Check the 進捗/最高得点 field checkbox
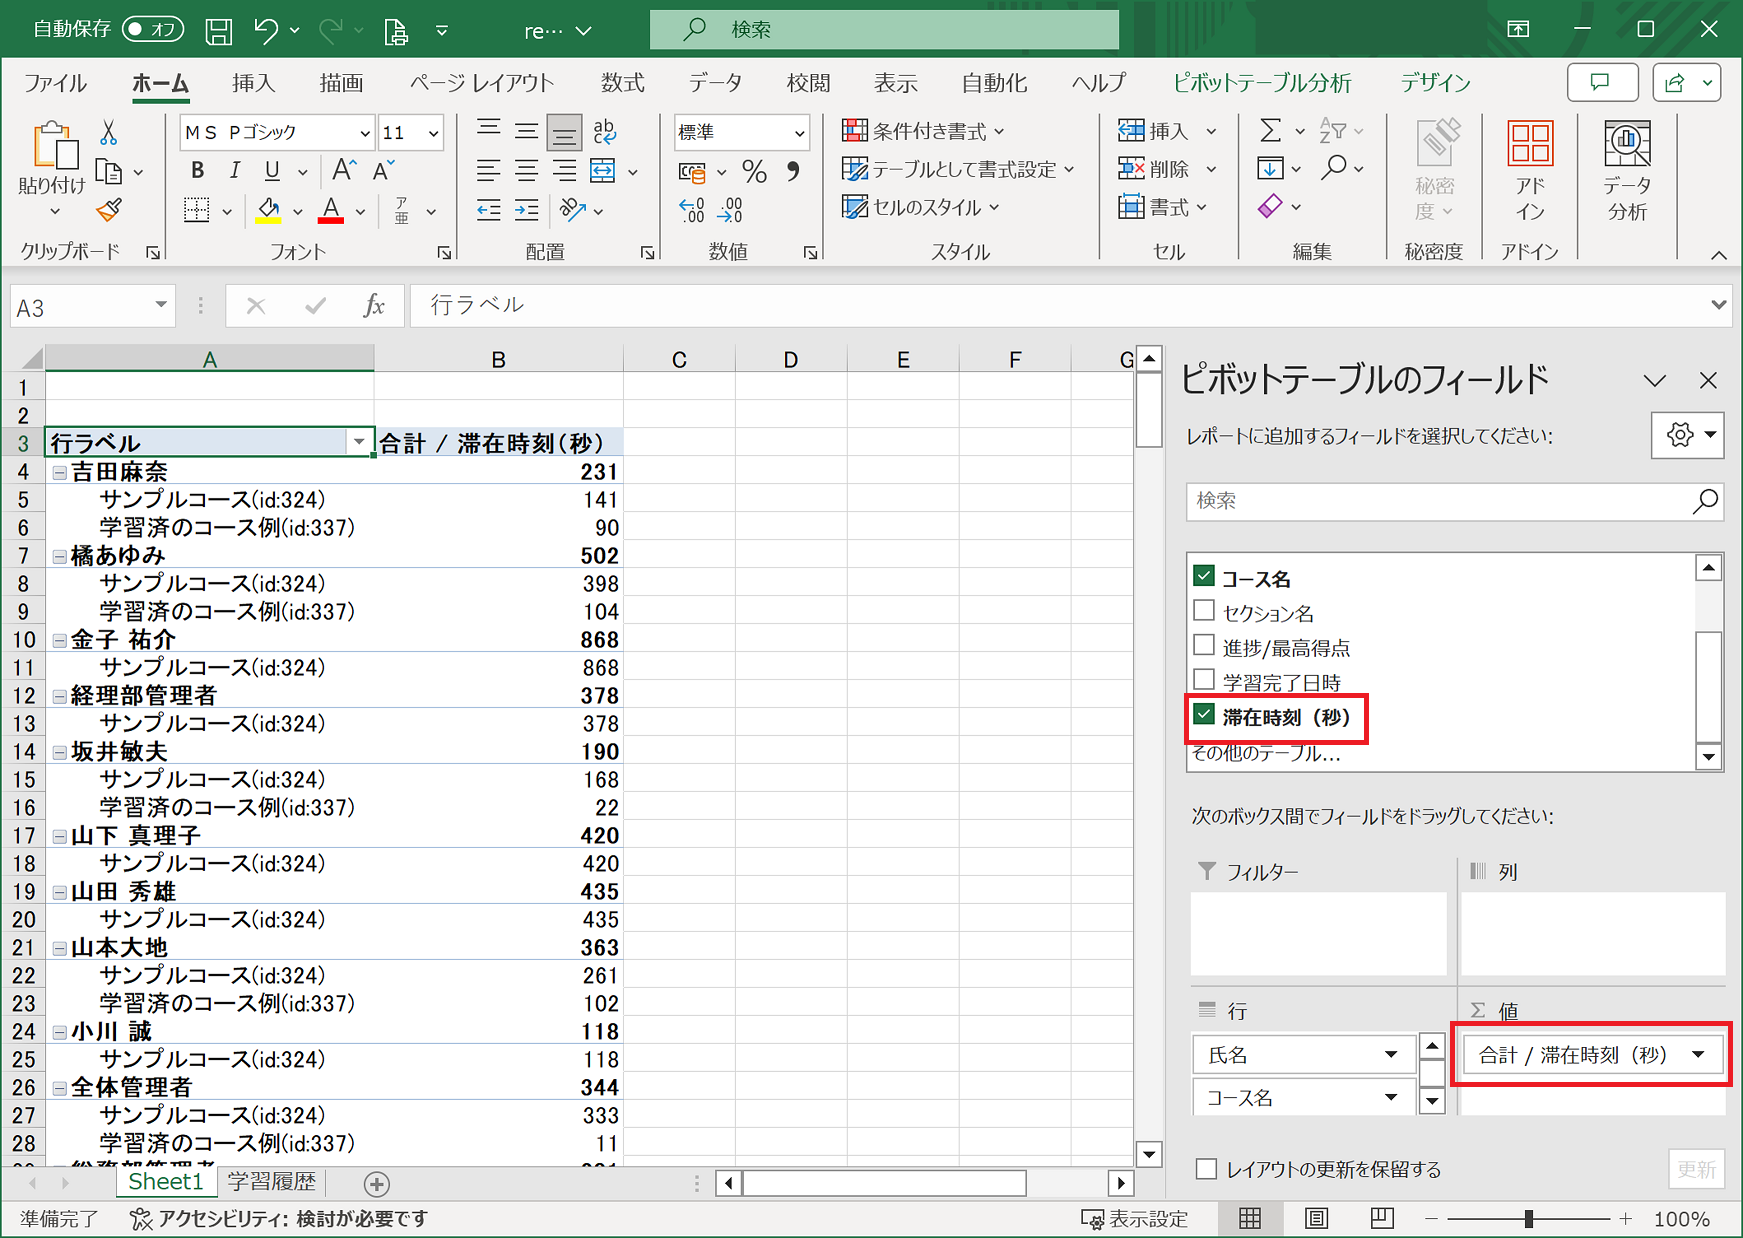 (x=1204, y=645)
